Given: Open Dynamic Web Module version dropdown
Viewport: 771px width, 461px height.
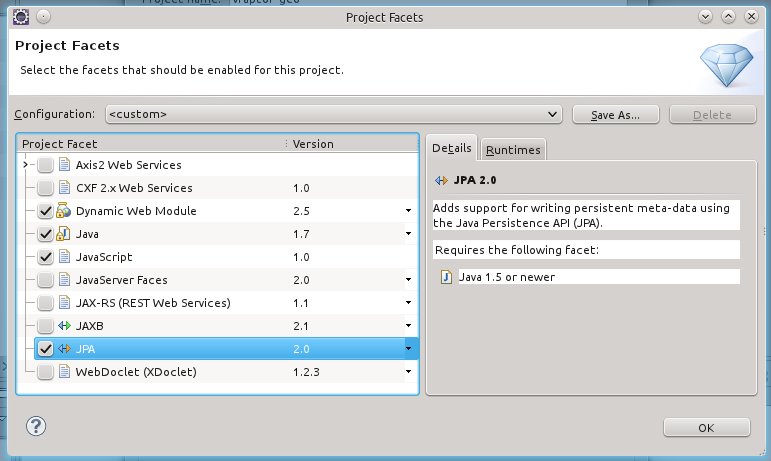Looking at the screenshot, I should (408, 210).
